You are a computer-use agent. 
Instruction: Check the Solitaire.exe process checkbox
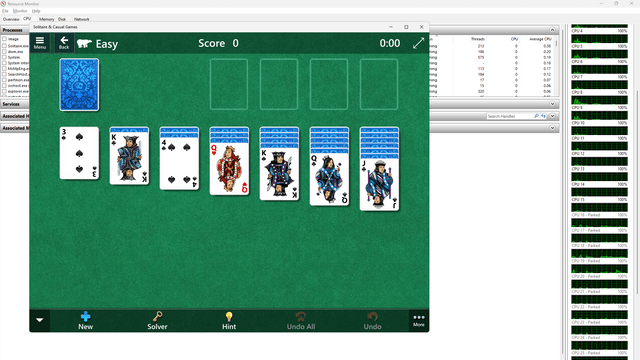coord(4,46)
